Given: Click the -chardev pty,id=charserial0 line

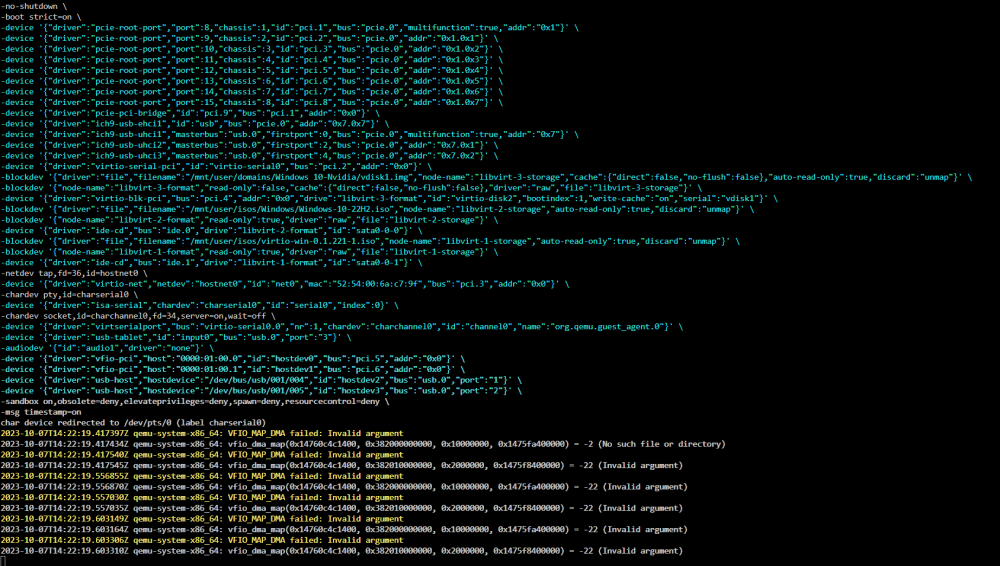Looking at the screenshot, I should click(x=69, y=295).
